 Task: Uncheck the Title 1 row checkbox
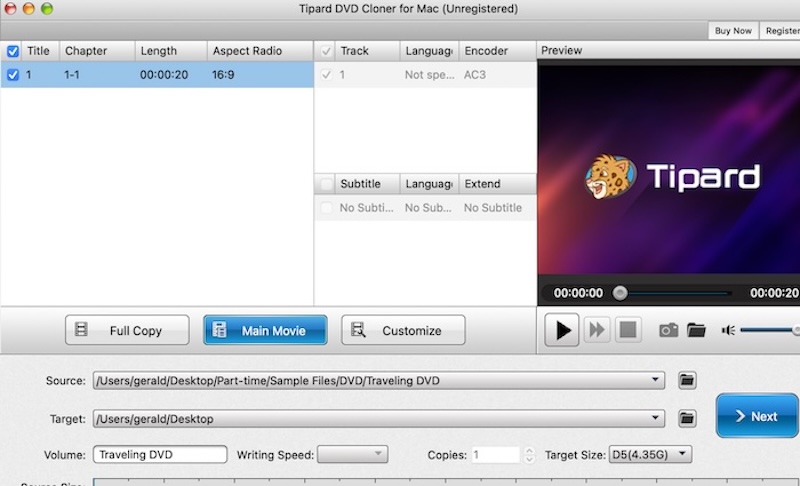pyautogui.click(x=13, y=74)
